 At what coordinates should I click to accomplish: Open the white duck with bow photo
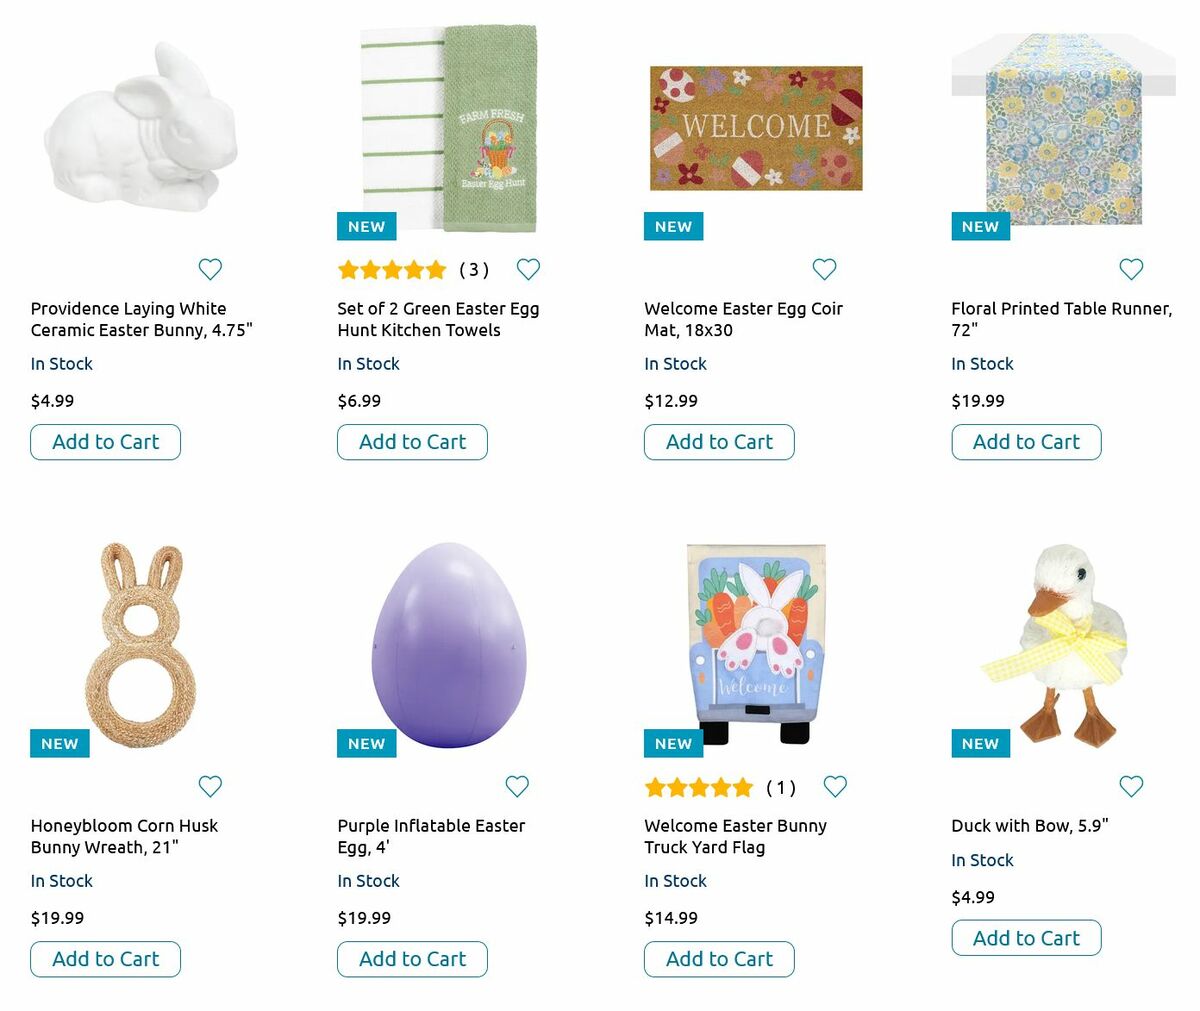(x=1063, y=644)
